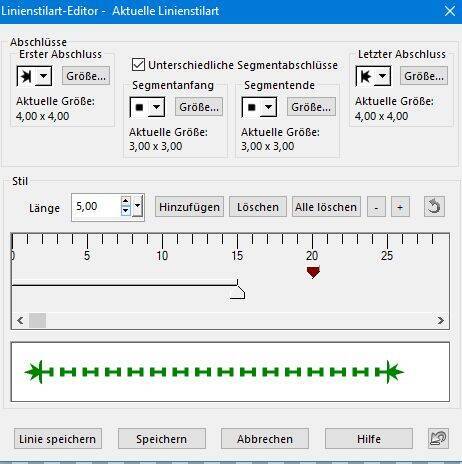Viewport: 462px width, 464px height.
Task: Increase Länge value with up spinner
Action: tap(125, 201)
